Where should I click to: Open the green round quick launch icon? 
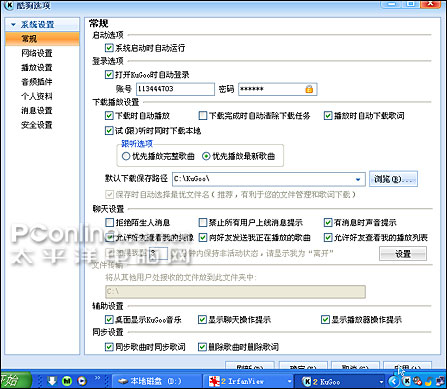67,381
